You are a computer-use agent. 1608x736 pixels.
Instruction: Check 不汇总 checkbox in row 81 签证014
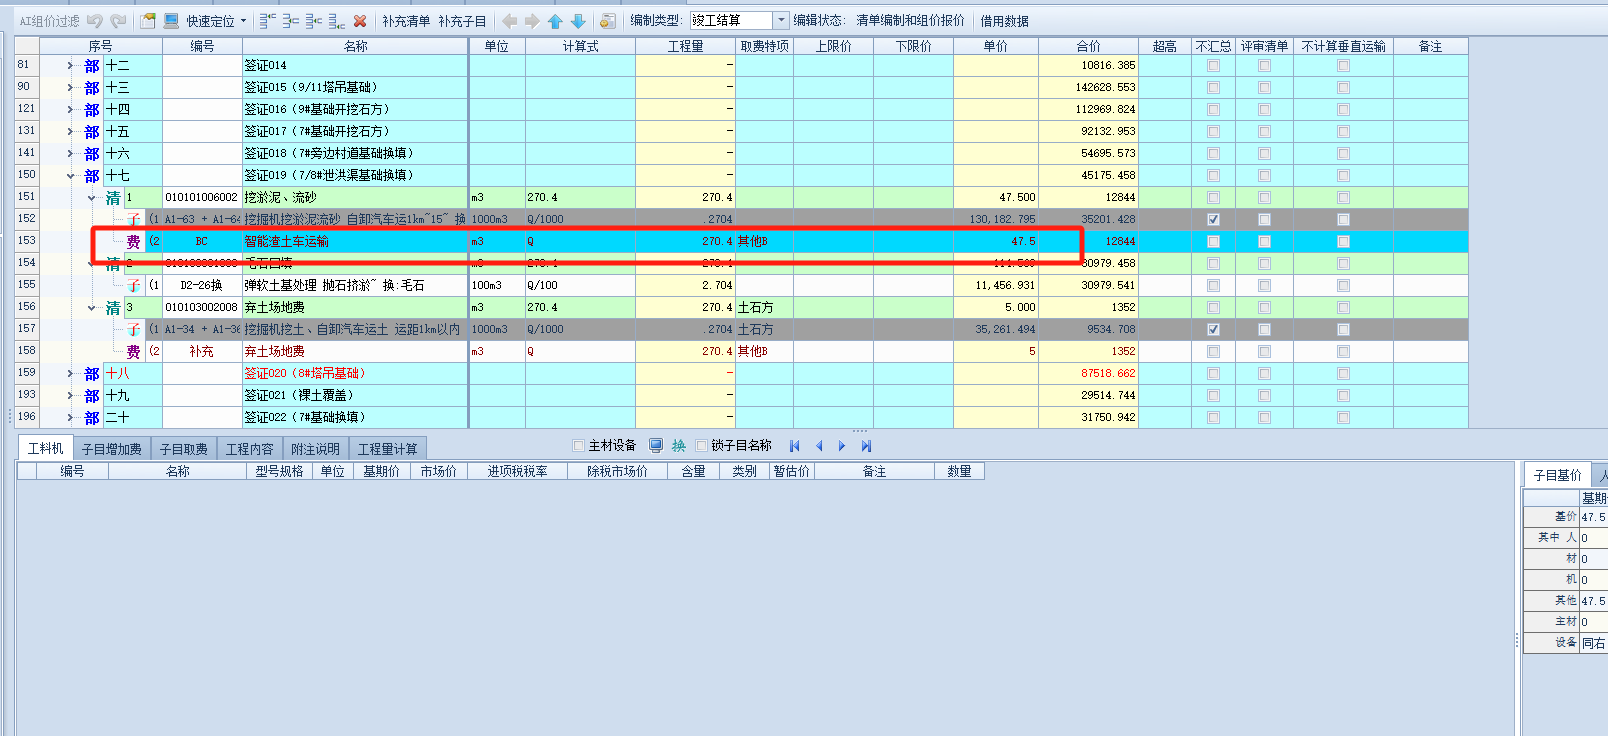(x=1213, y=65)
